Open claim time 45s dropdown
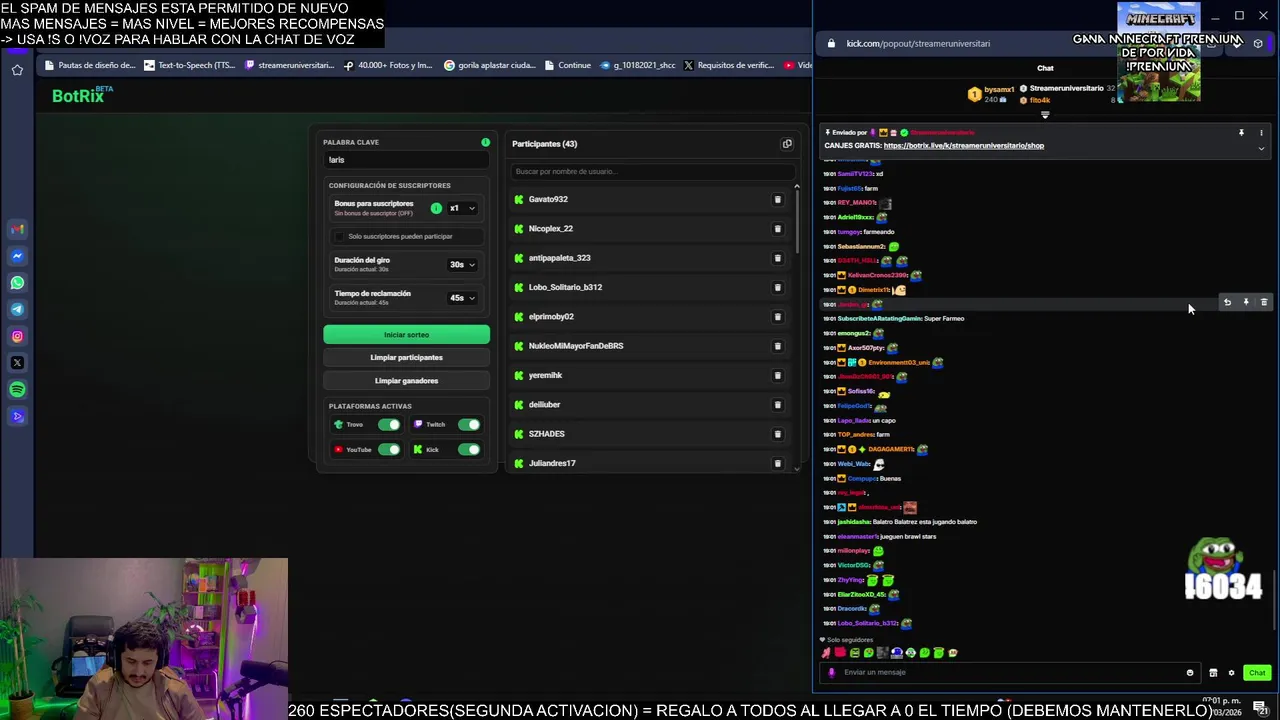The width and height of the screenshot is (1280, 720). click(x=463, y=298)
